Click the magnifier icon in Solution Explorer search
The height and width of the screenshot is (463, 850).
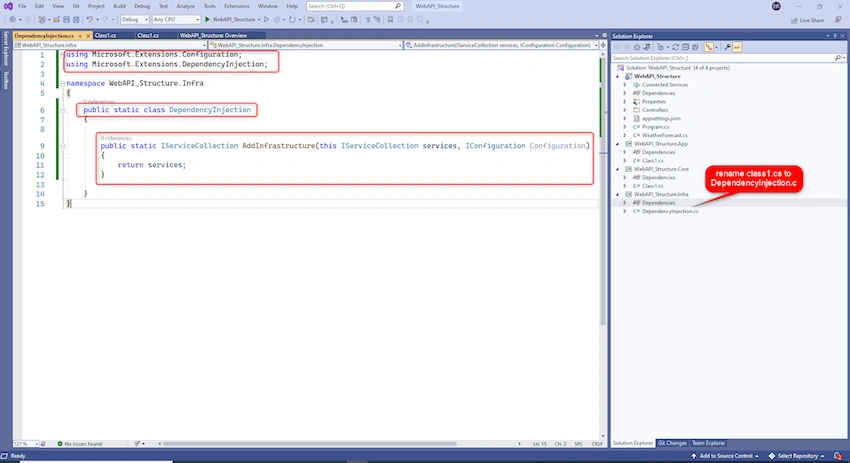838,57
